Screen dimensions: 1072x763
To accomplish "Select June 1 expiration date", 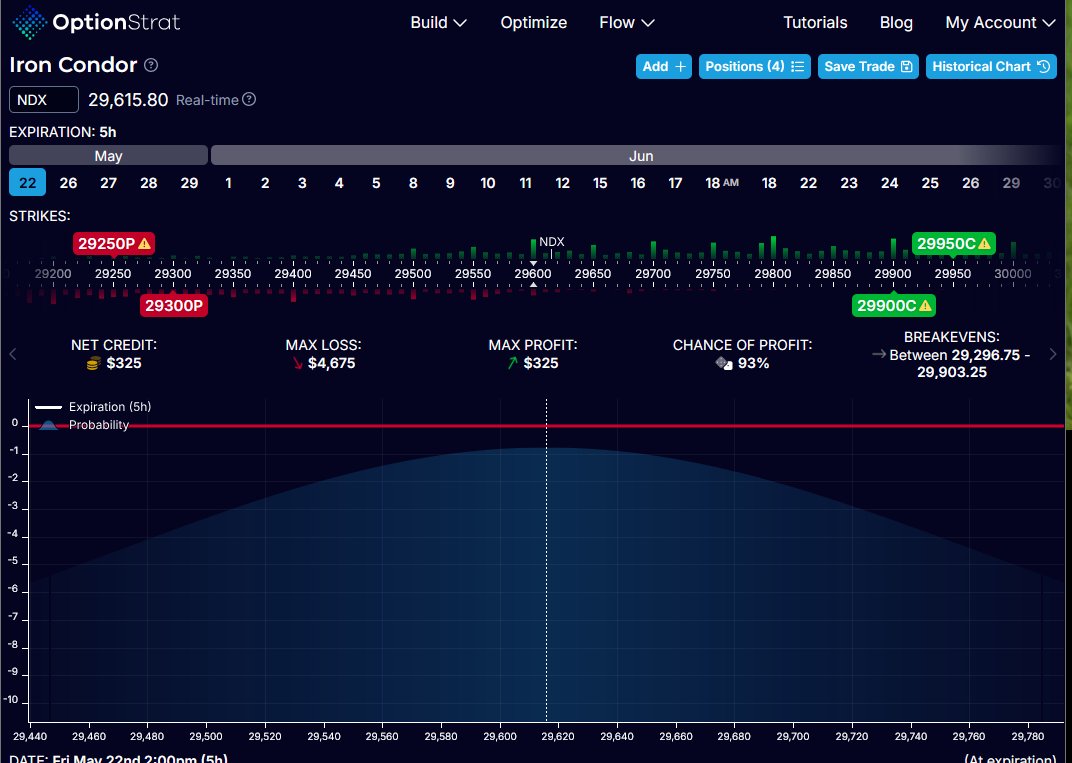I will (228, 183).
